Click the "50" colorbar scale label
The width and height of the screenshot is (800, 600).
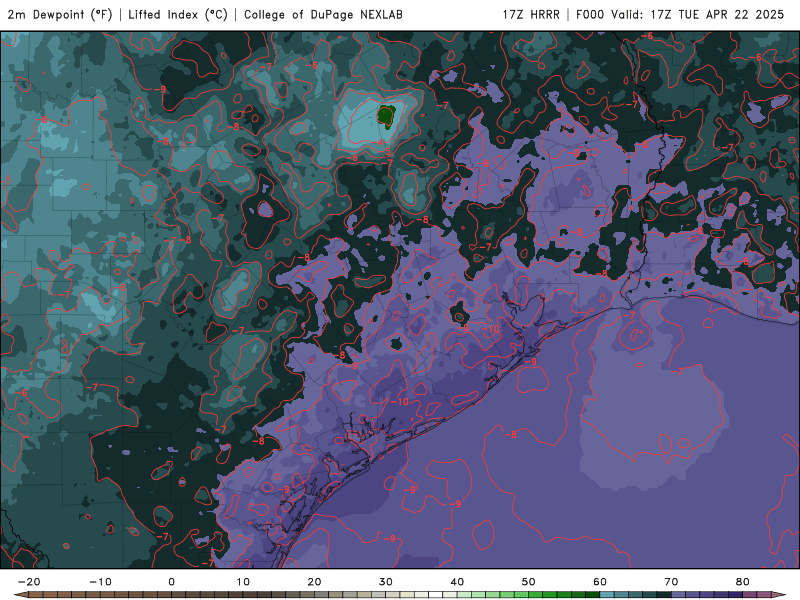click(529, 582)
